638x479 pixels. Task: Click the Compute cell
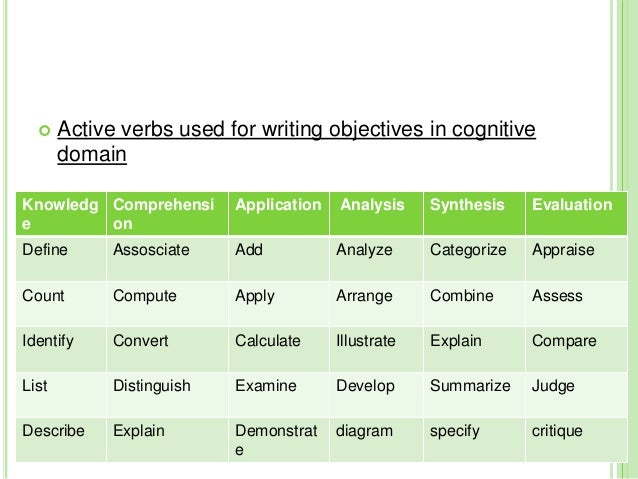point(167,304)
